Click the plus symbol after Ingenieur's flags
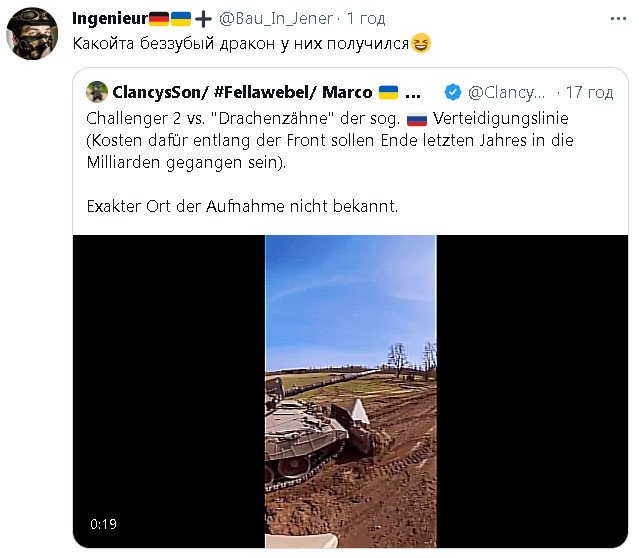 tap(204, 19)
